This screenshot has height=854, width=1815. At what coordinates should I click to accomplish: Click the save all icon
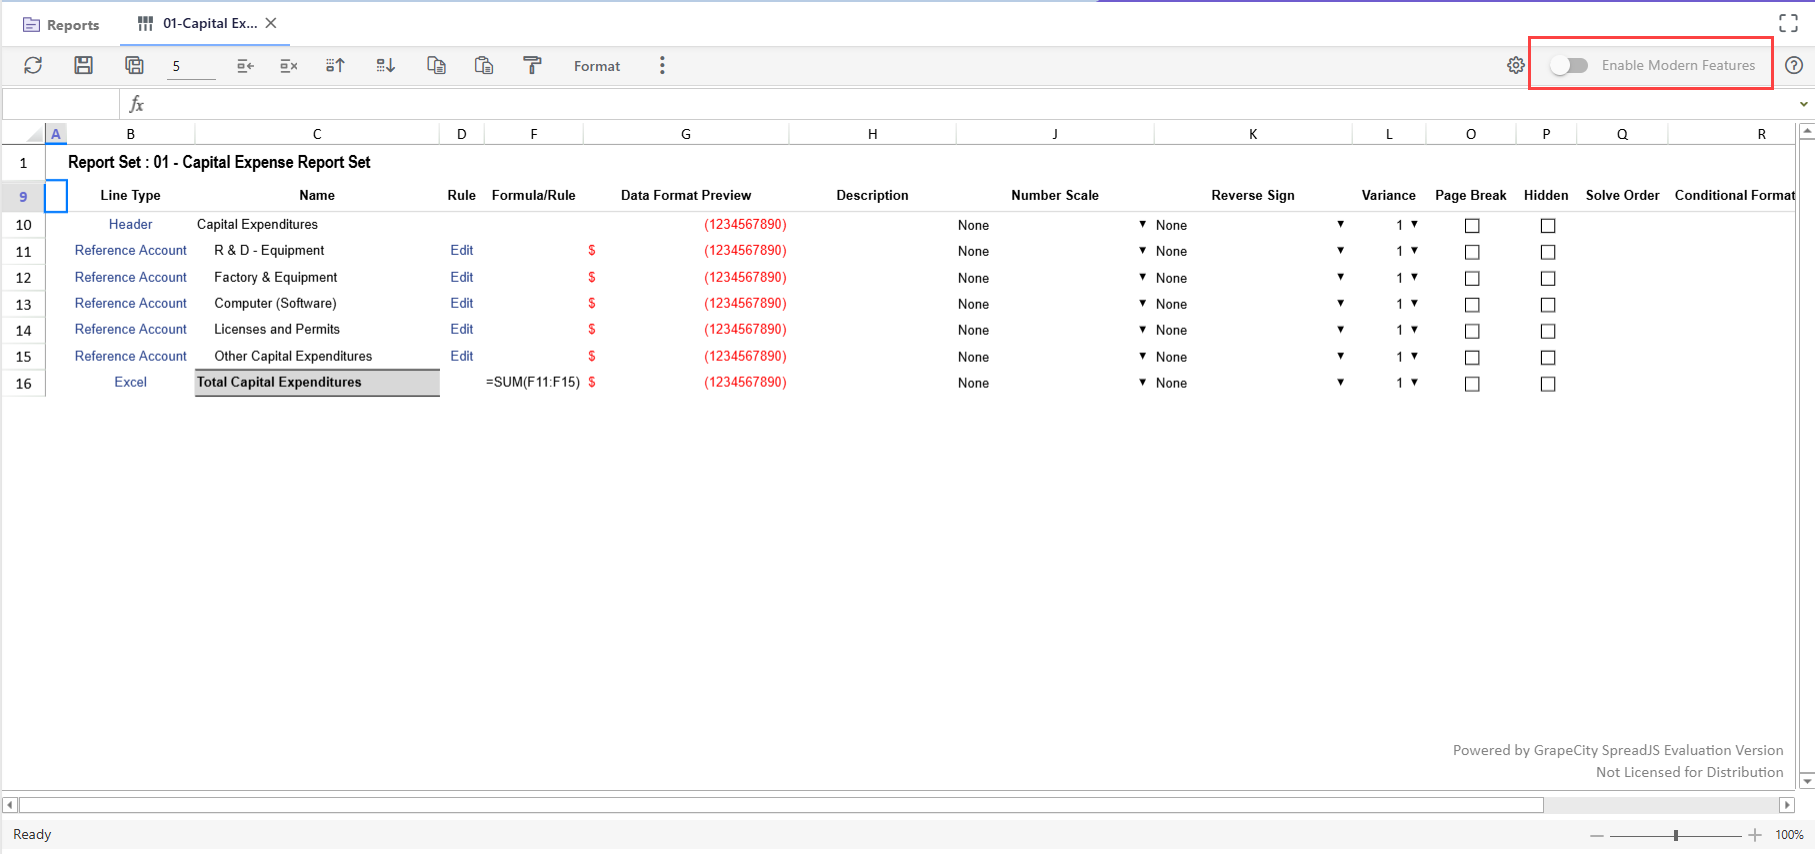point(134,65)
